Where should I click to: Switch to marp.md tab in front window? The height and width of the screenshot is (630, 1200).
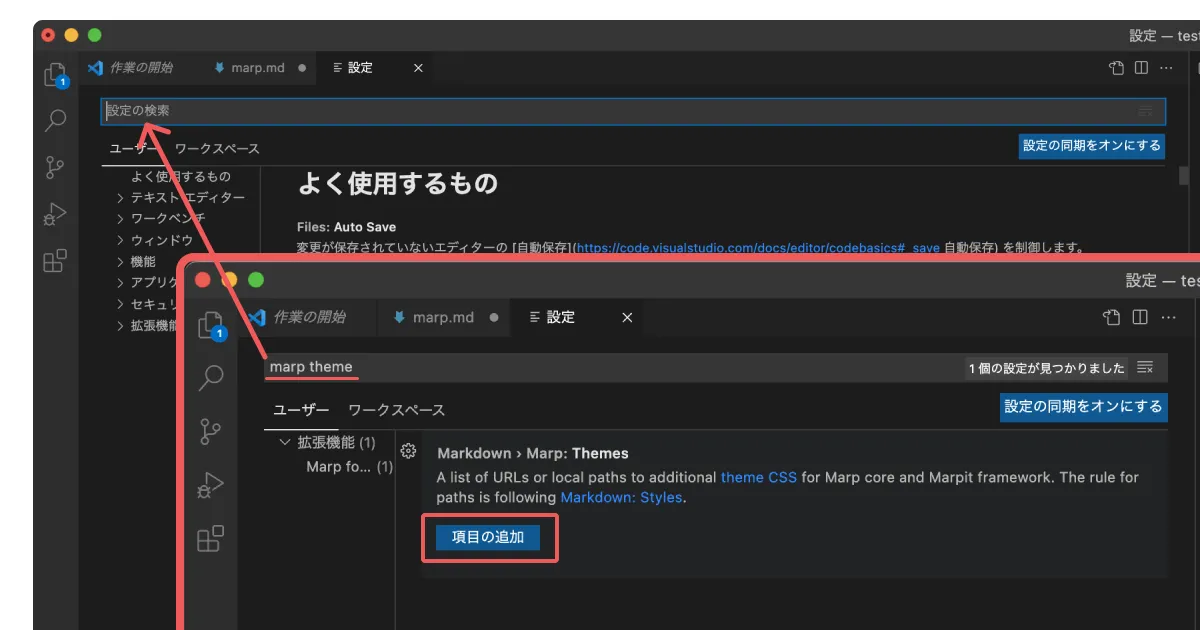[x=444, y=317]
